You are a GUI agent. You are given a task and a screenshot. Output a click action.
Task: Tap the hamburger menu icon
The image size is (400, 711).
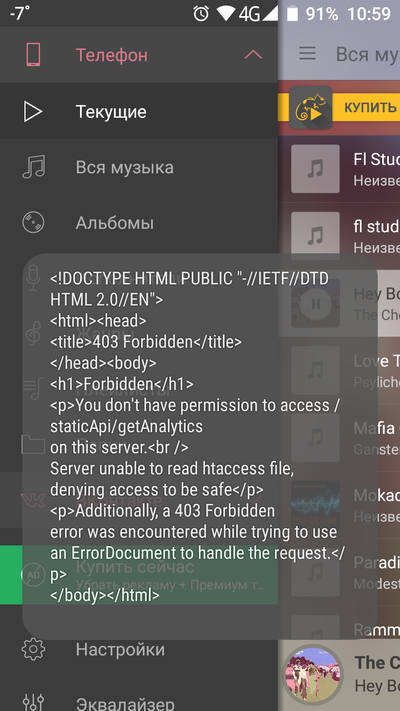307,54
